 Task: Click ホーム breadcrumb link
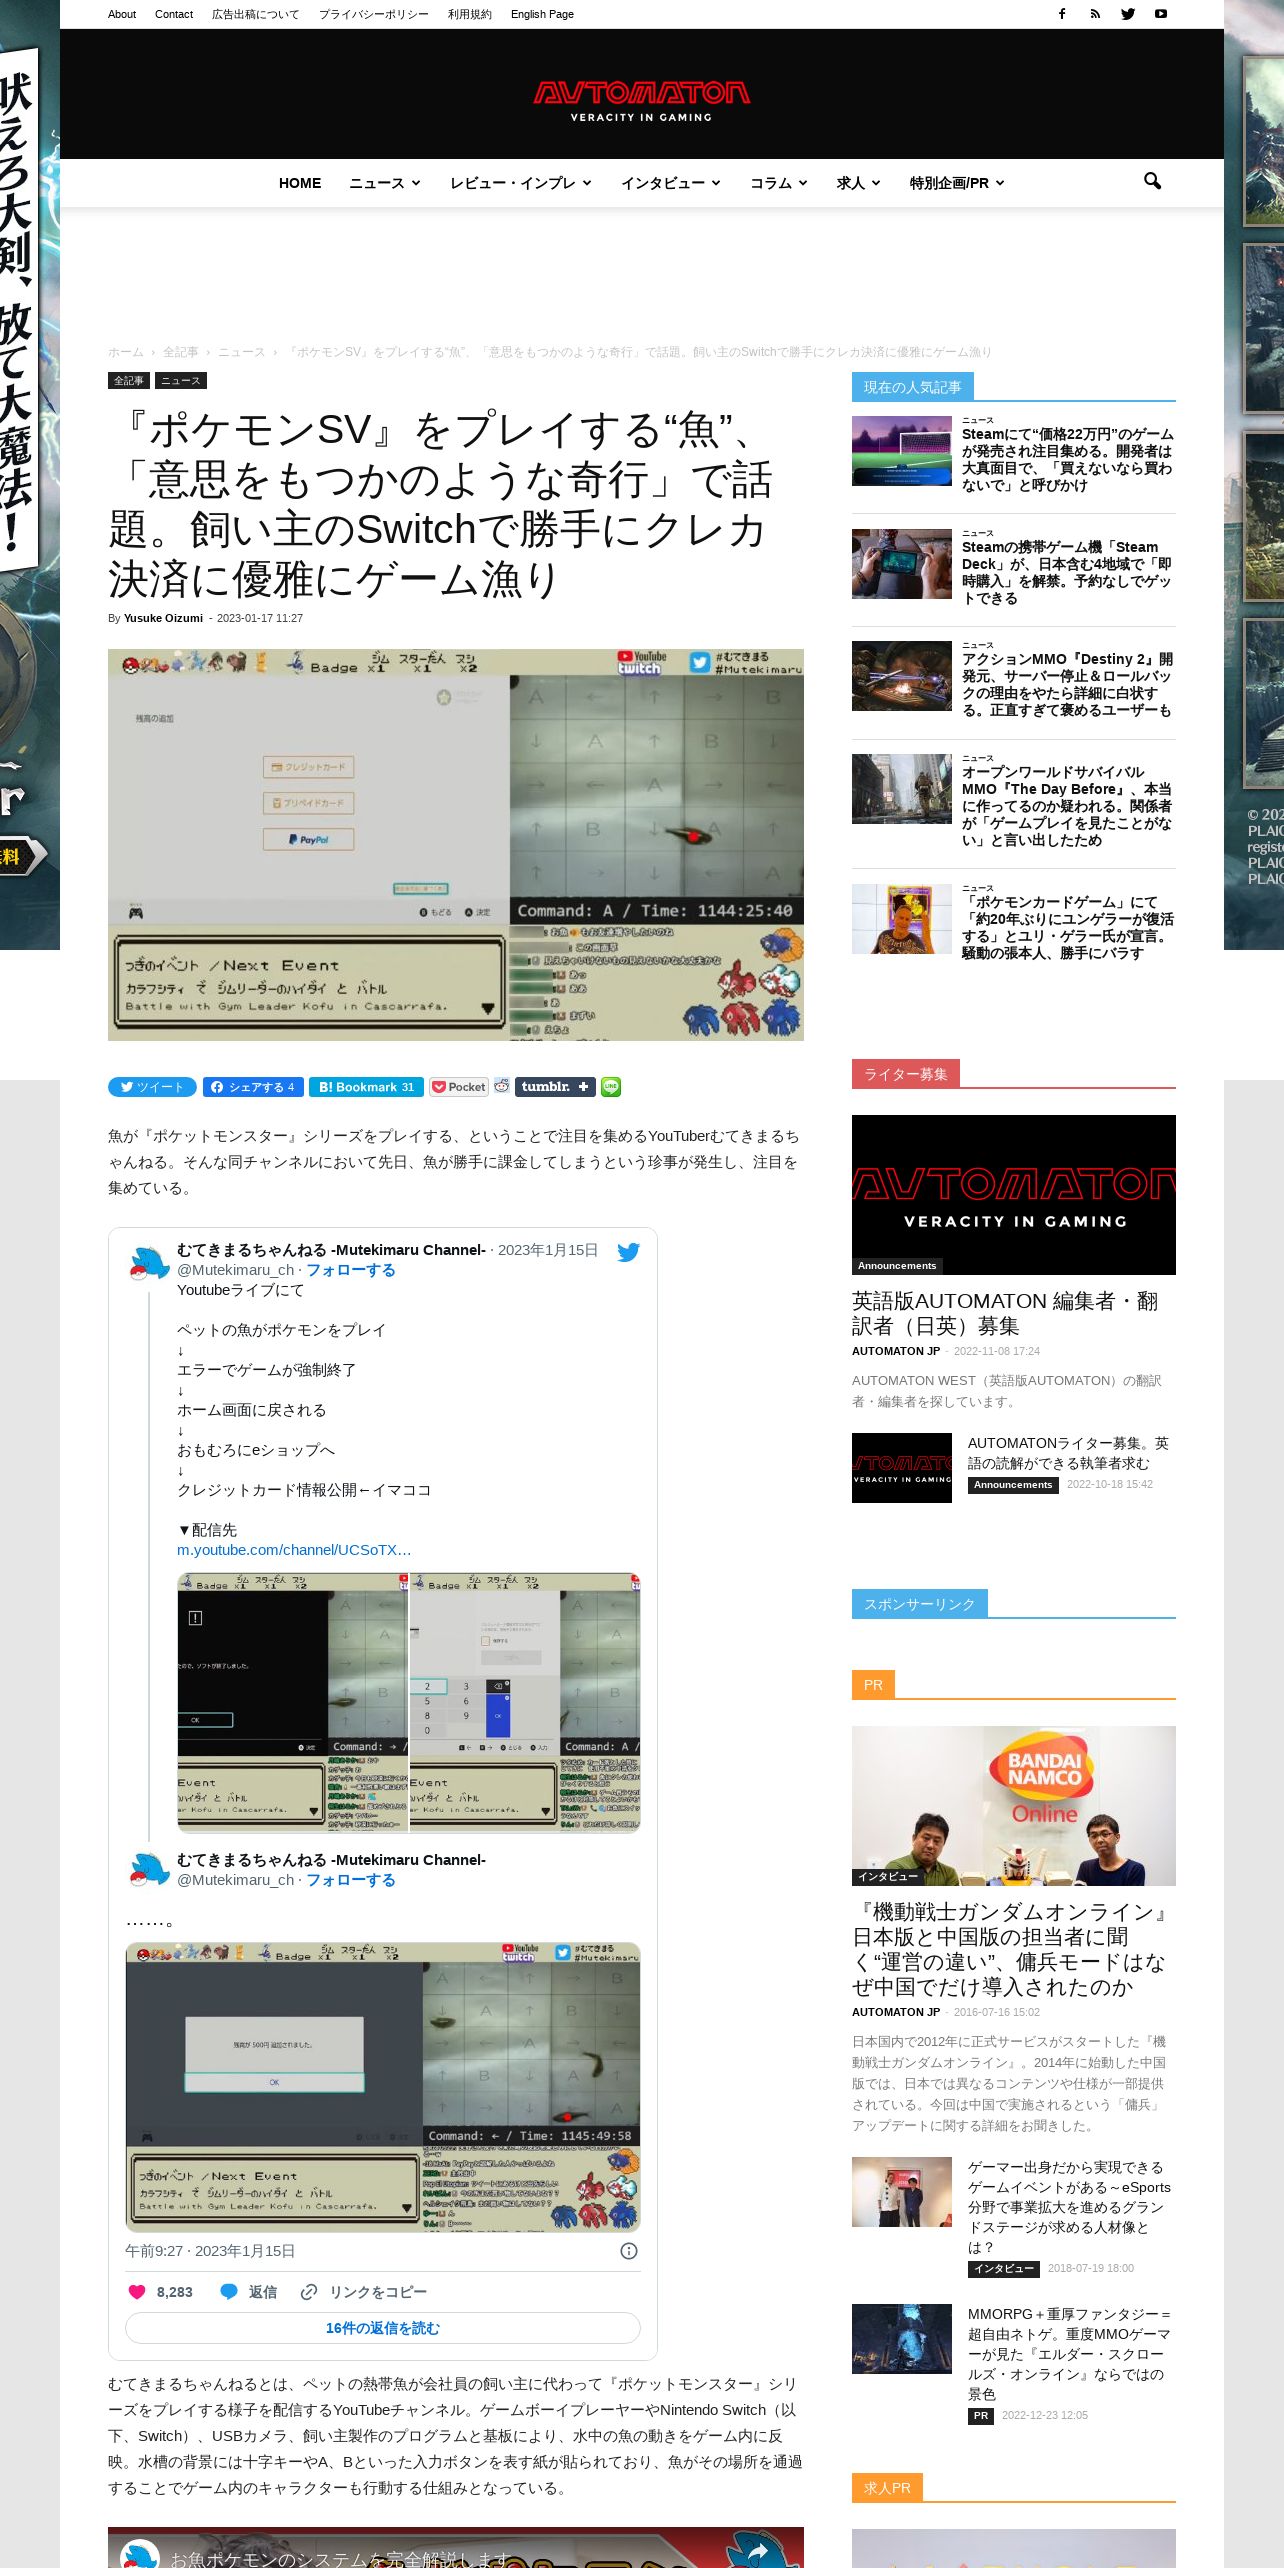pyautogui.click(x=126, y=352)
